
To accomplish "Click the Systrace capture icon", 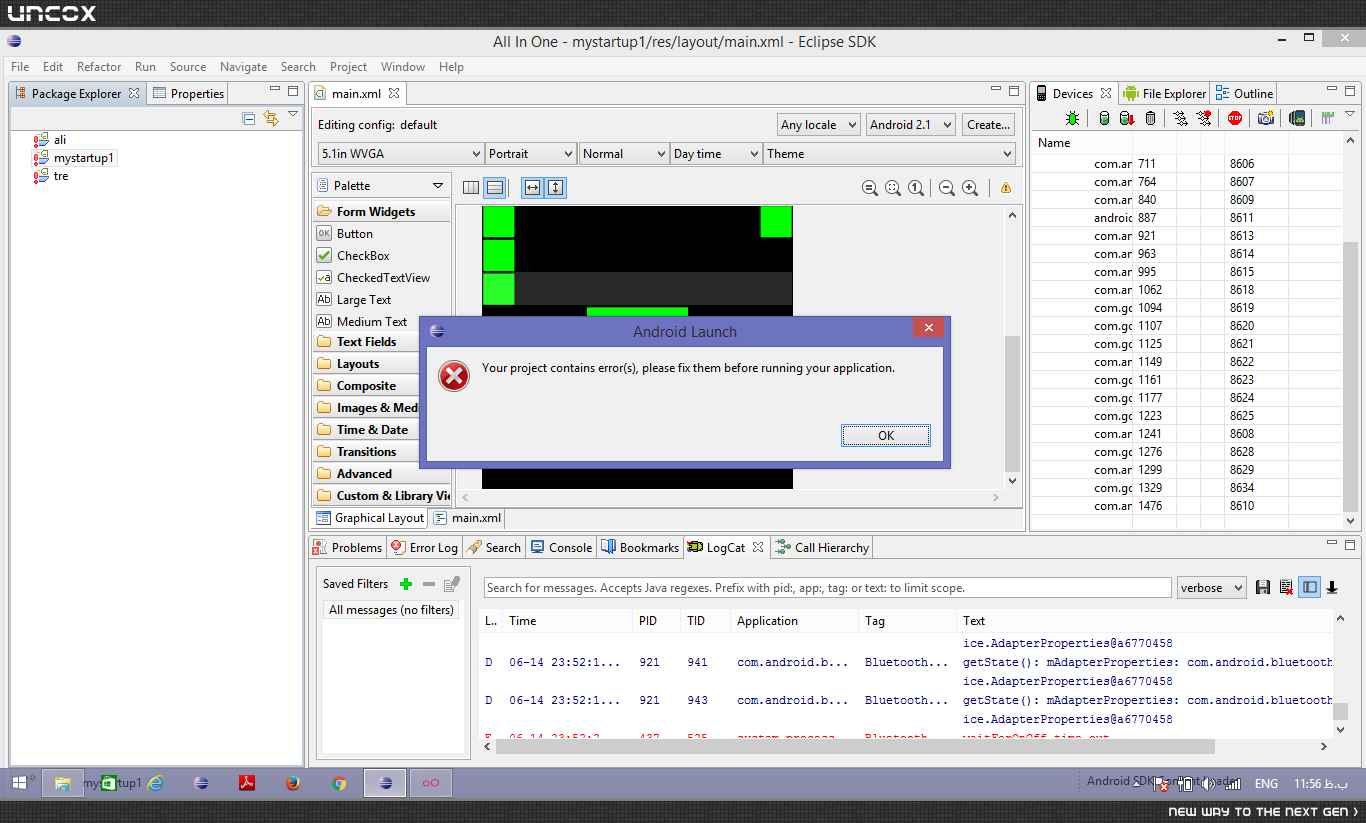I will (1328, 118).
